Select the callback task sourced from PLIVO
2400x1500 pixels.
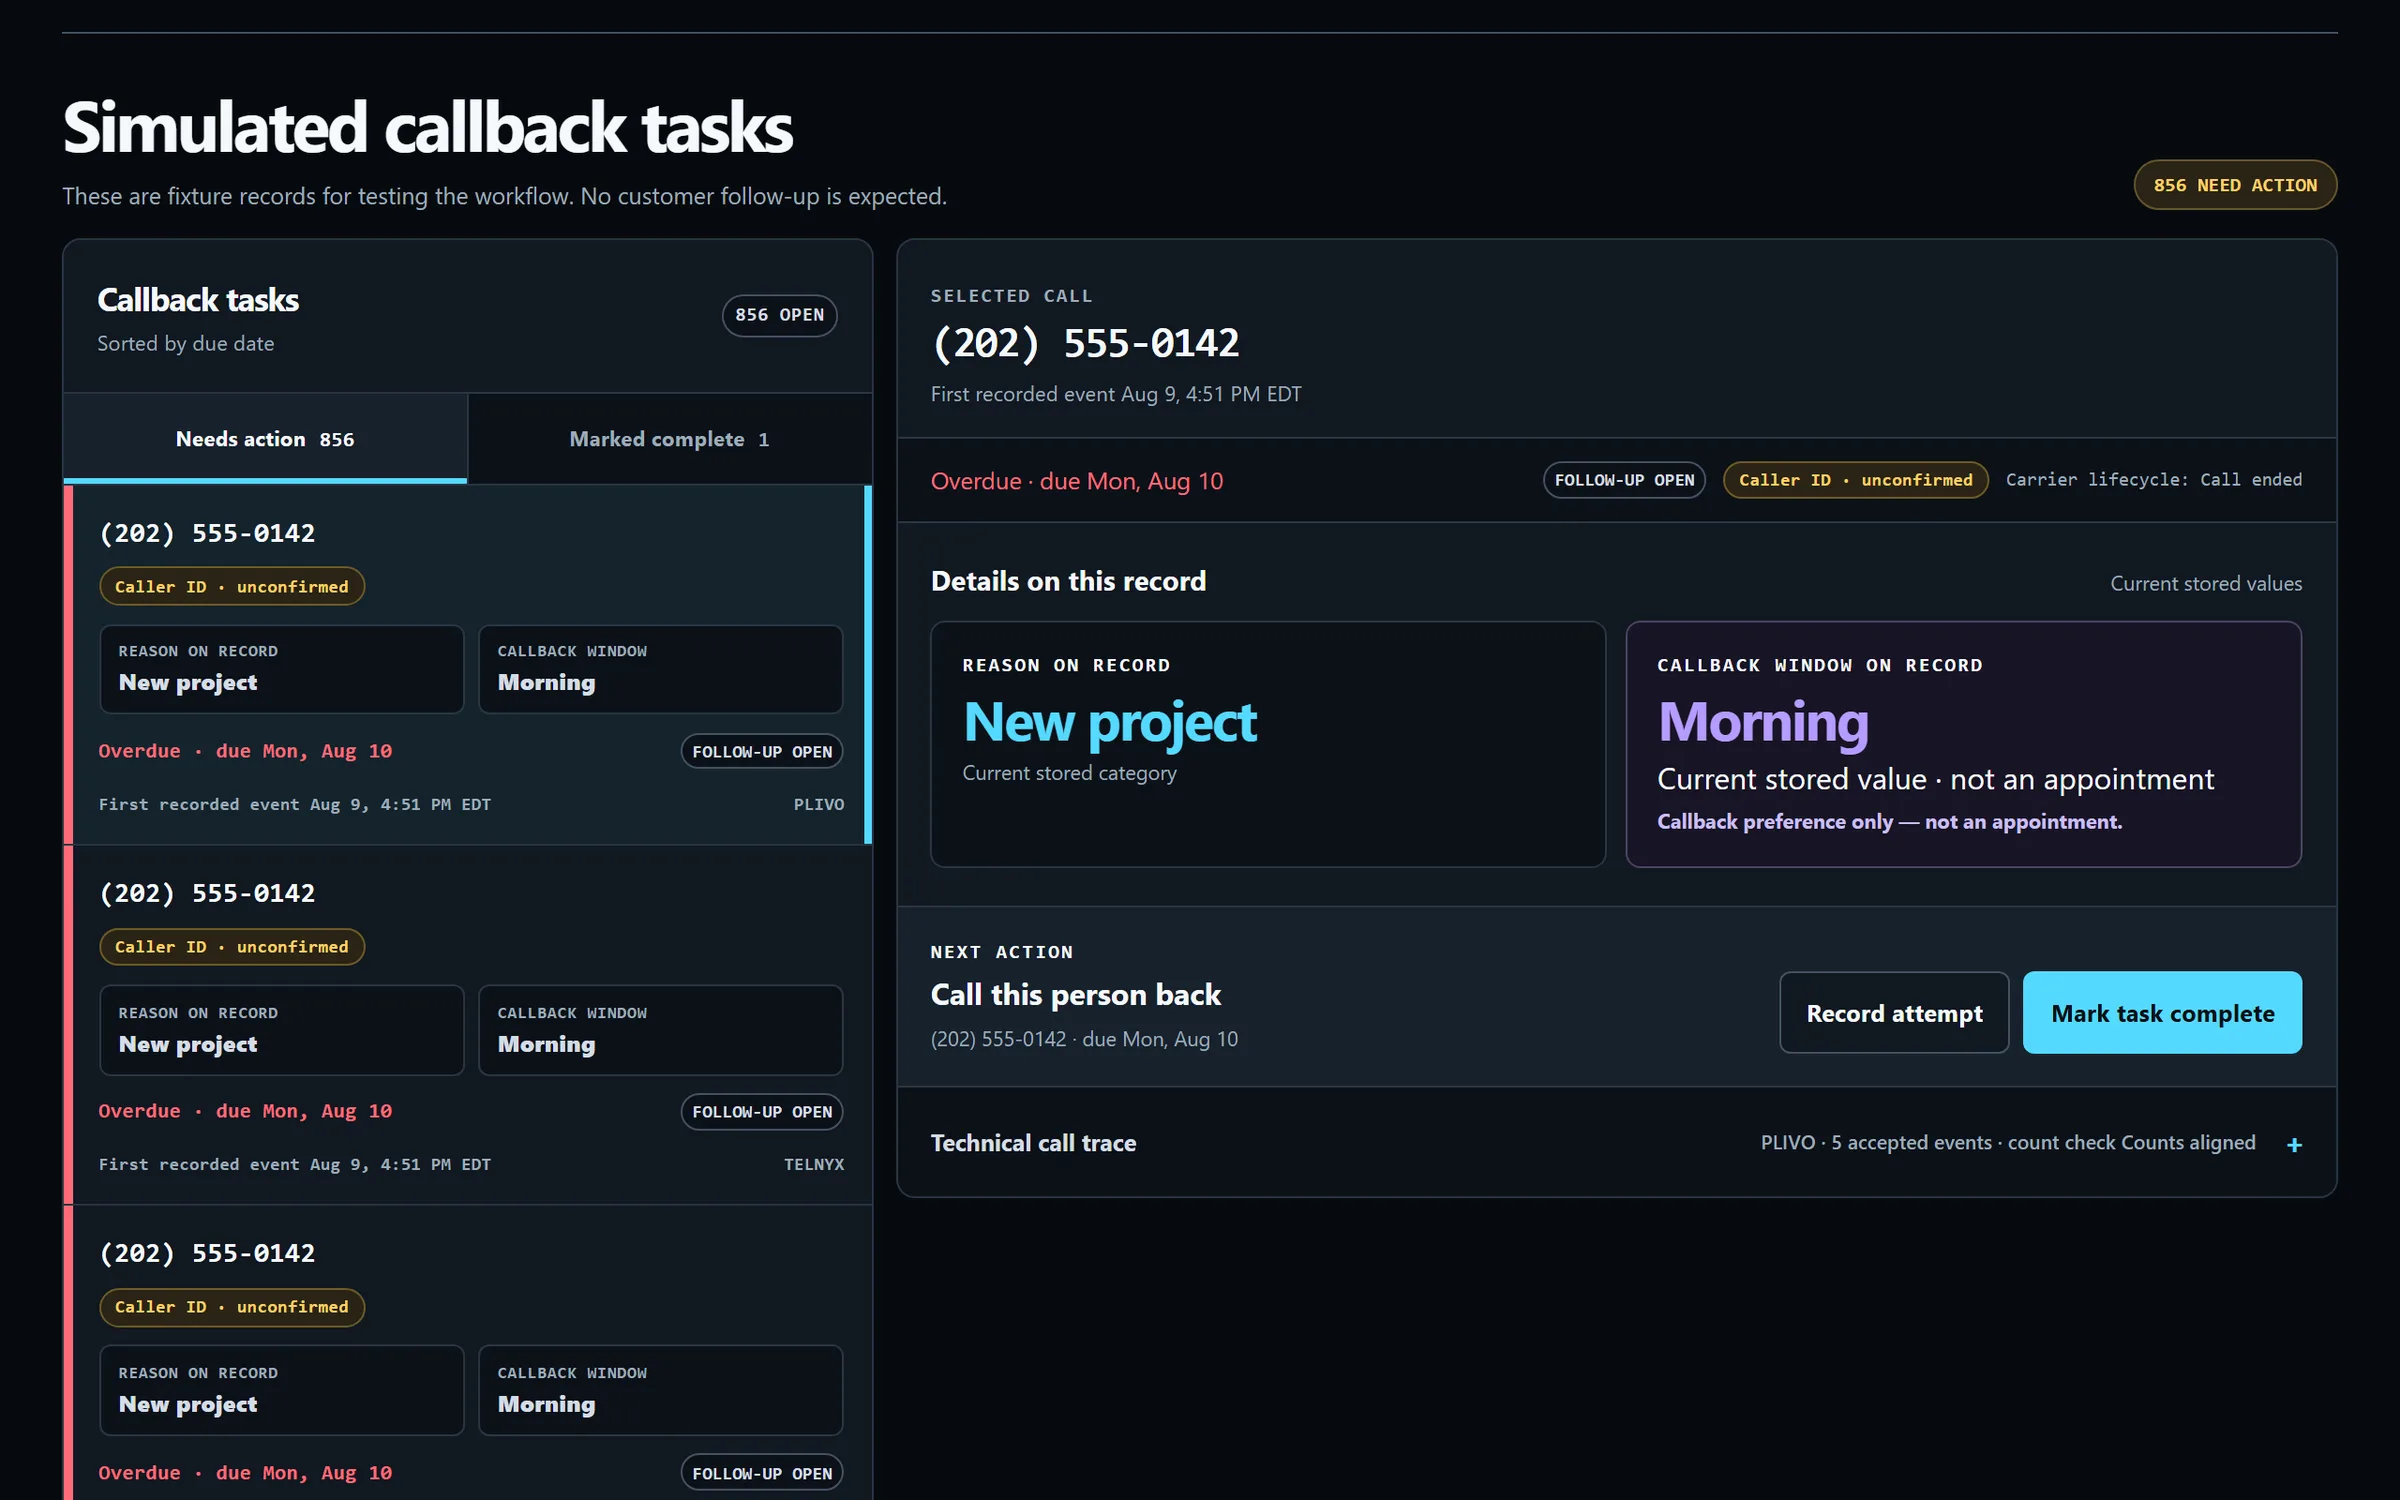coord(468,665)
